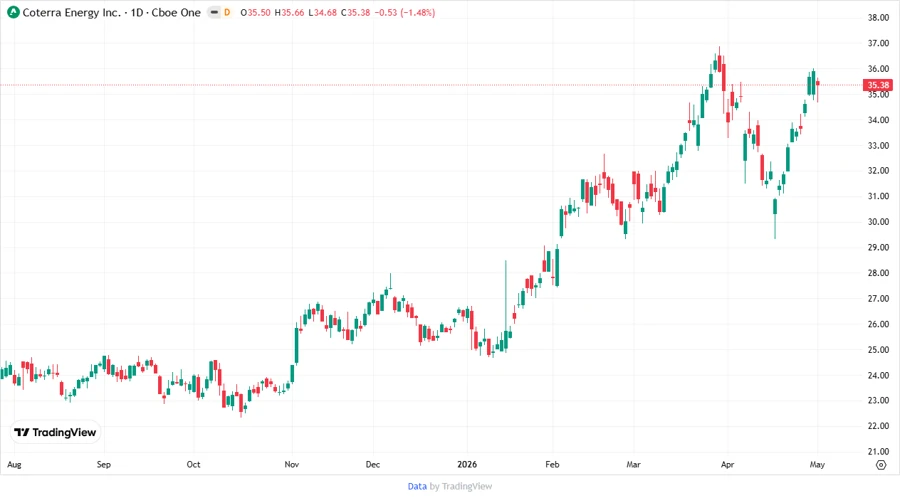Open chart settings gear icon
The image size is (900, 498).
click(x=881, y=465)
